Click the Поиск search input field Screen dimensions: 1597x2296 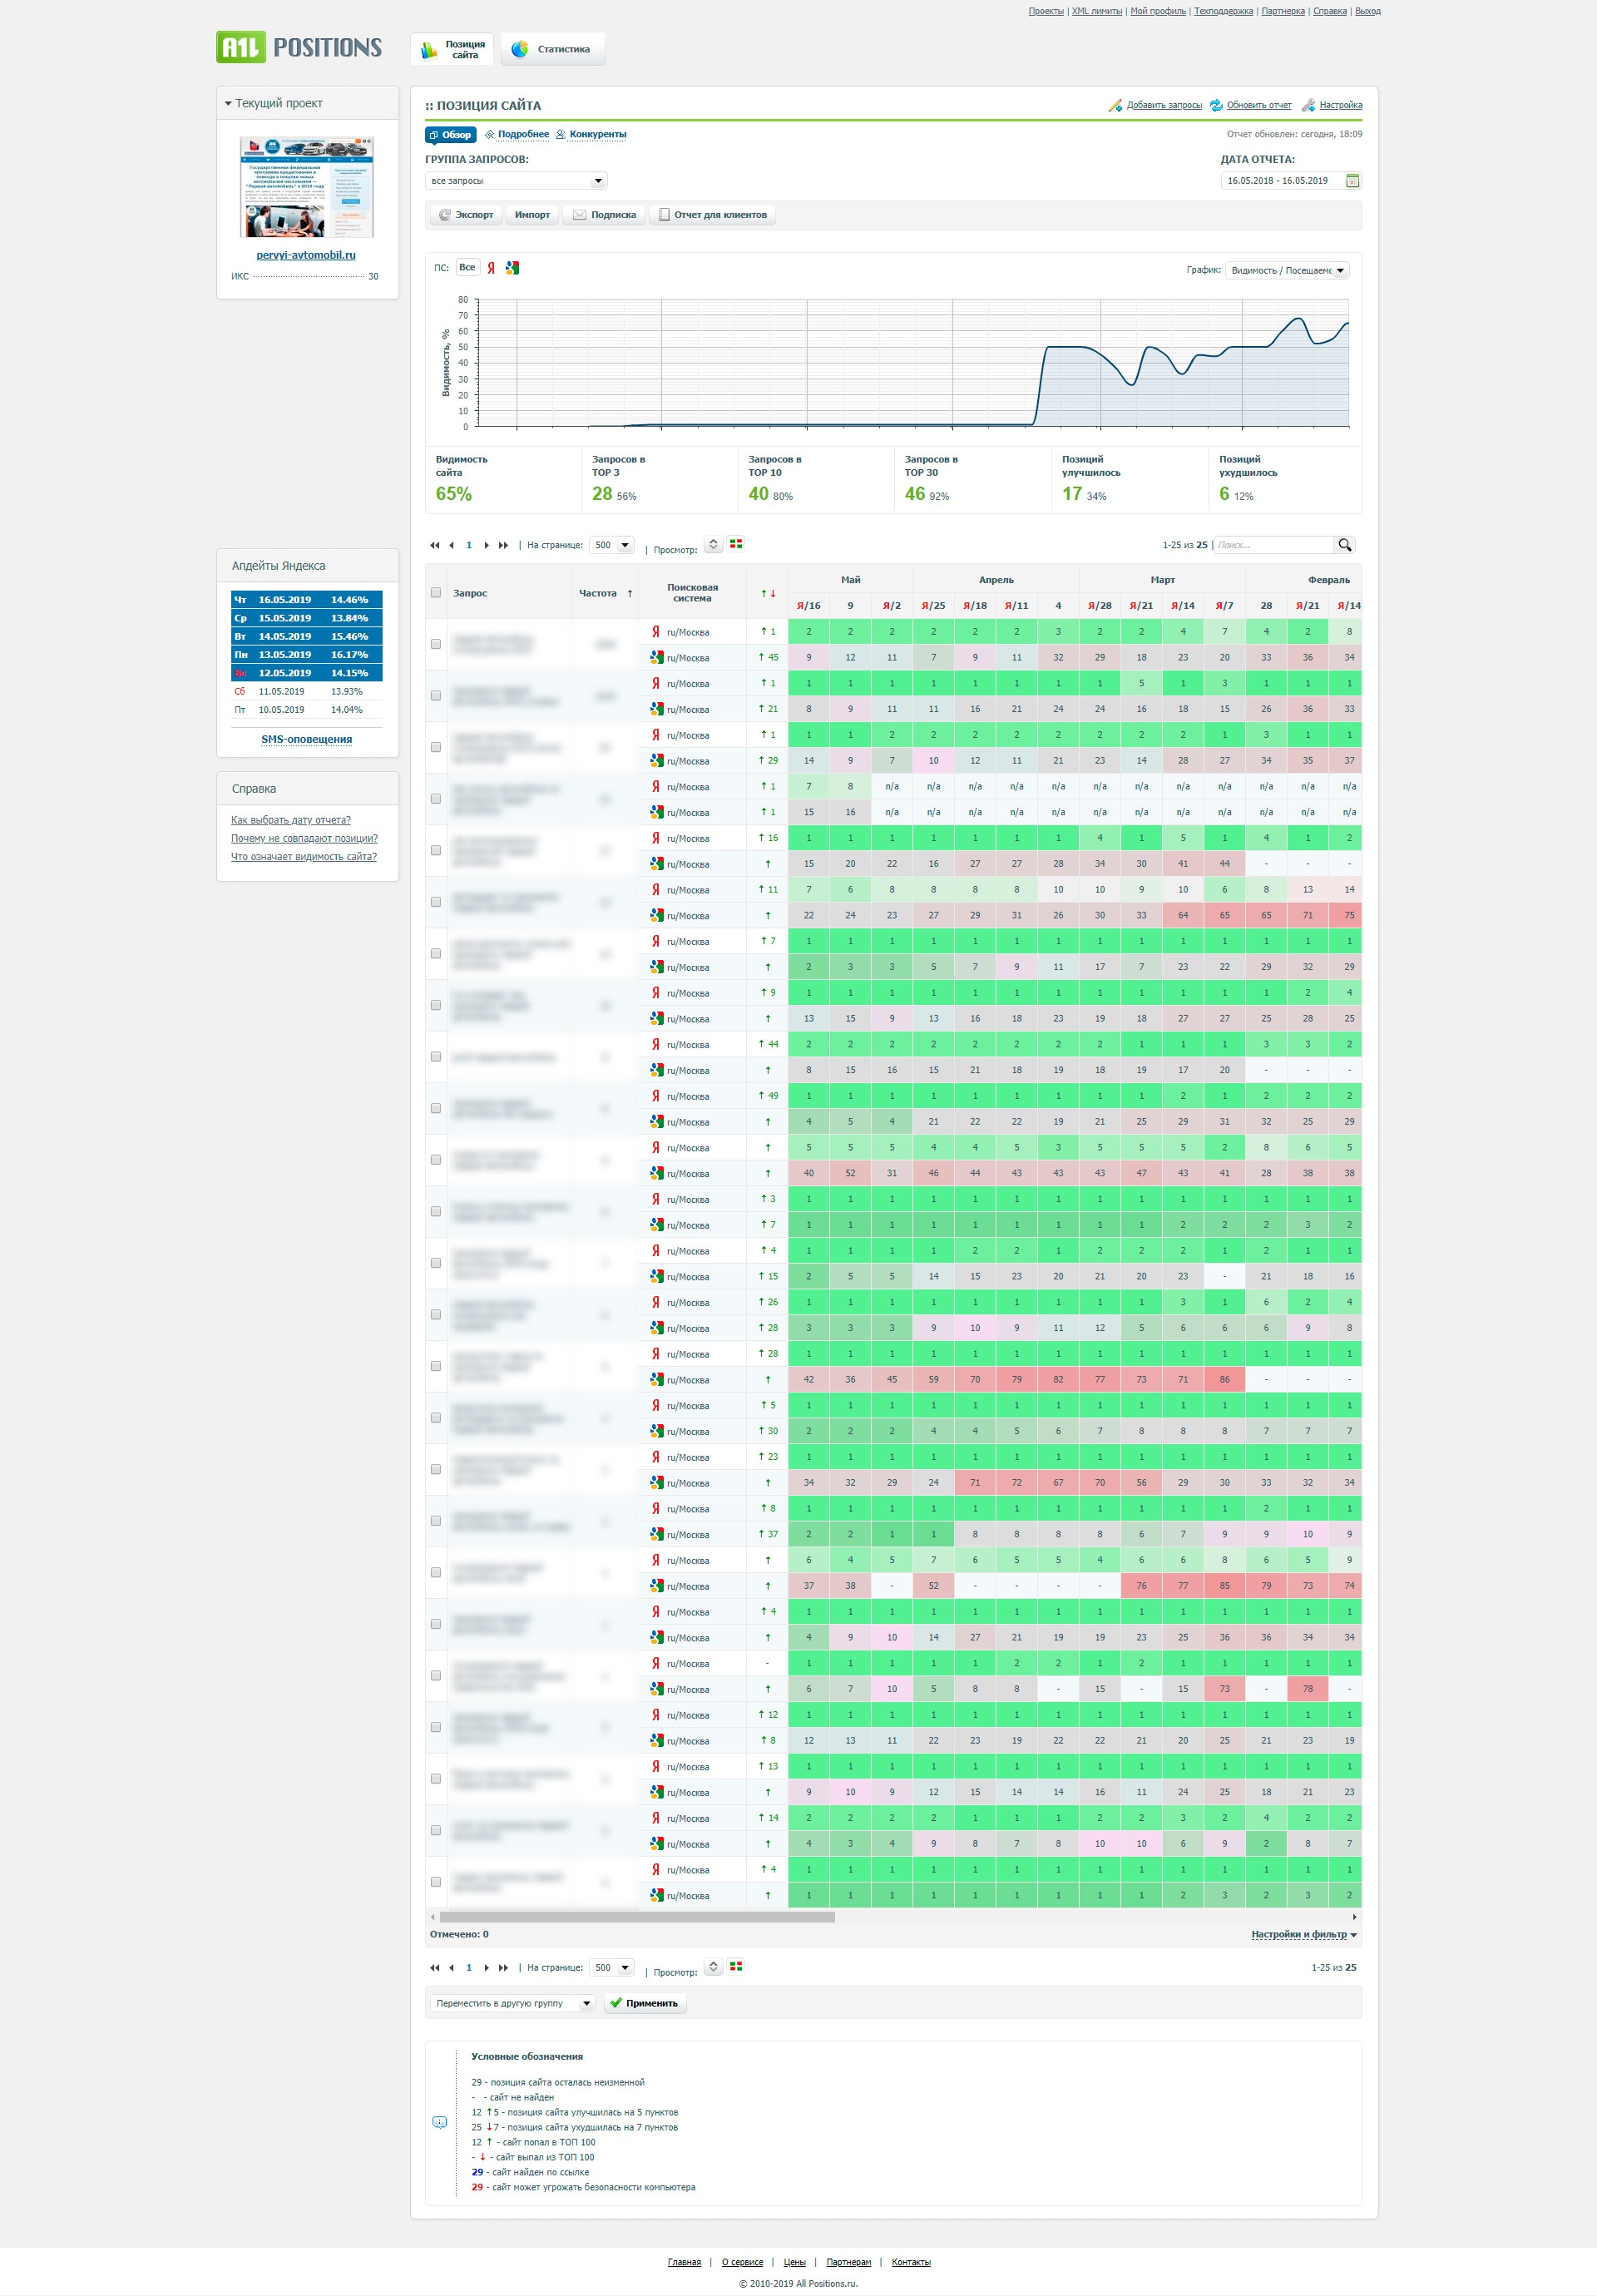[1273, 545]
